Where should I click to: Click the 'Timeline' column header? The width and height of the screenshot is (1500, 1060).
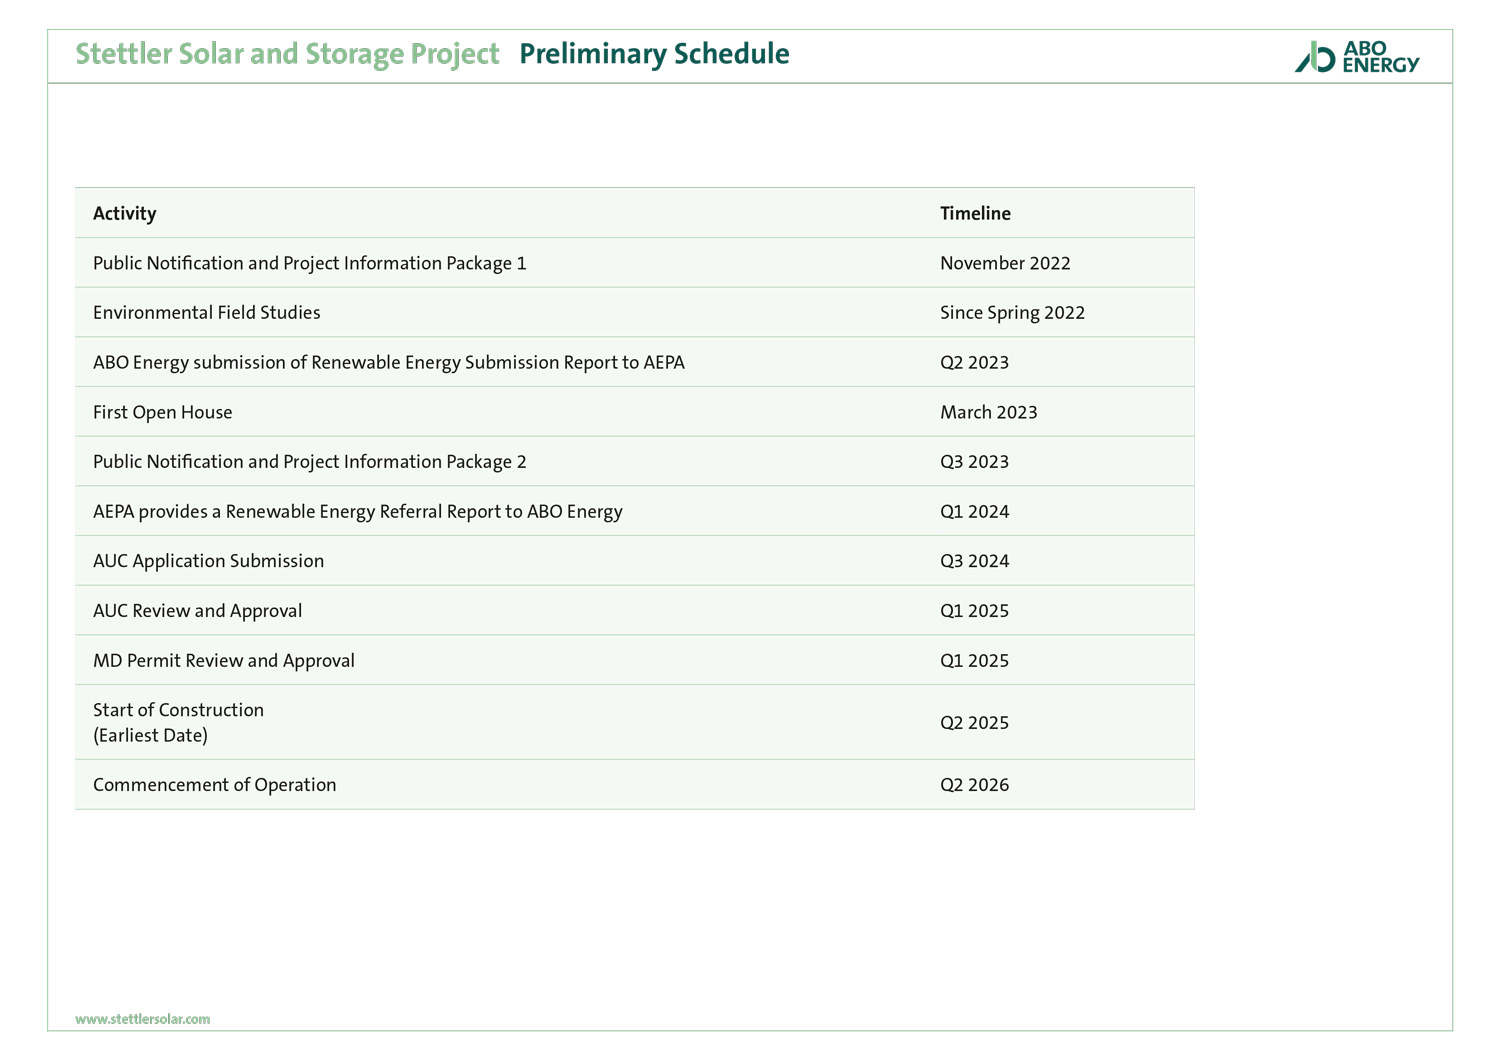tap(975, 213)
